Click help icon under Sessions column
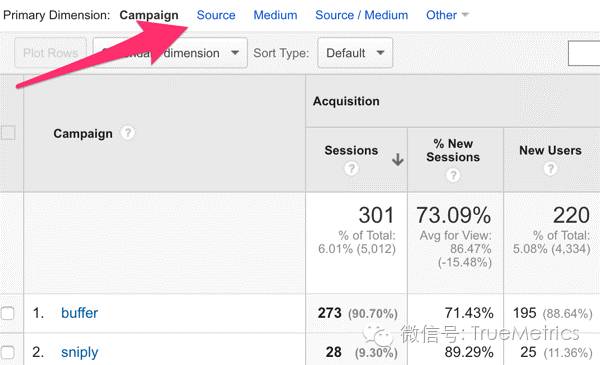600x365 pixels. (351, 168)
